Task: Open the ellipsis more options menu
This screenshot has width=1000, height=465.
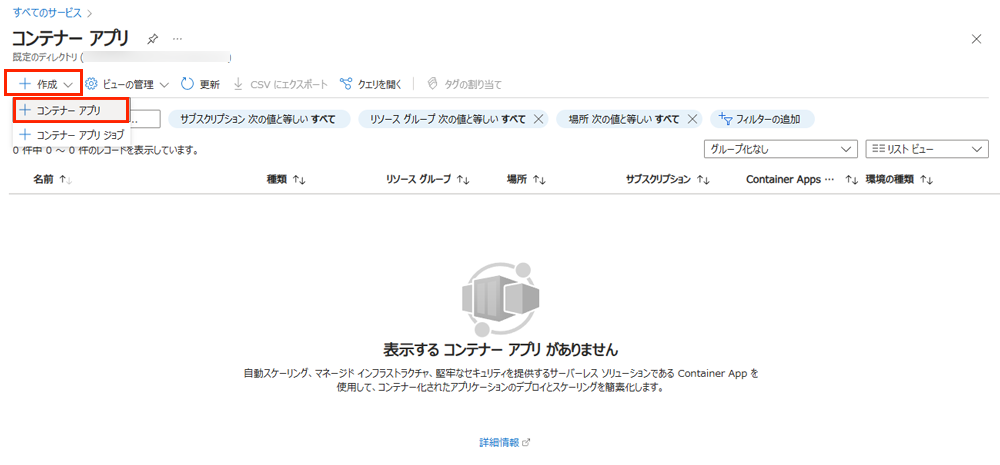Action: 177,39
